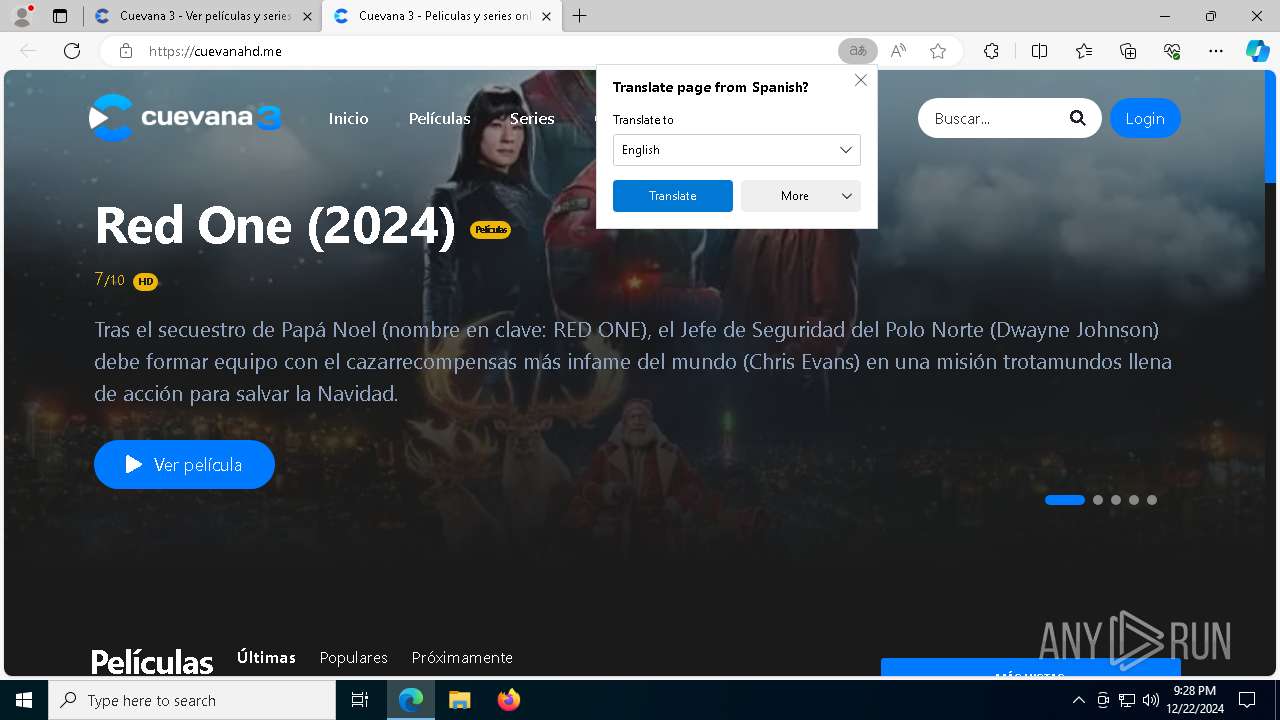
Task: Click the Translate button
Action: [673, 196]
